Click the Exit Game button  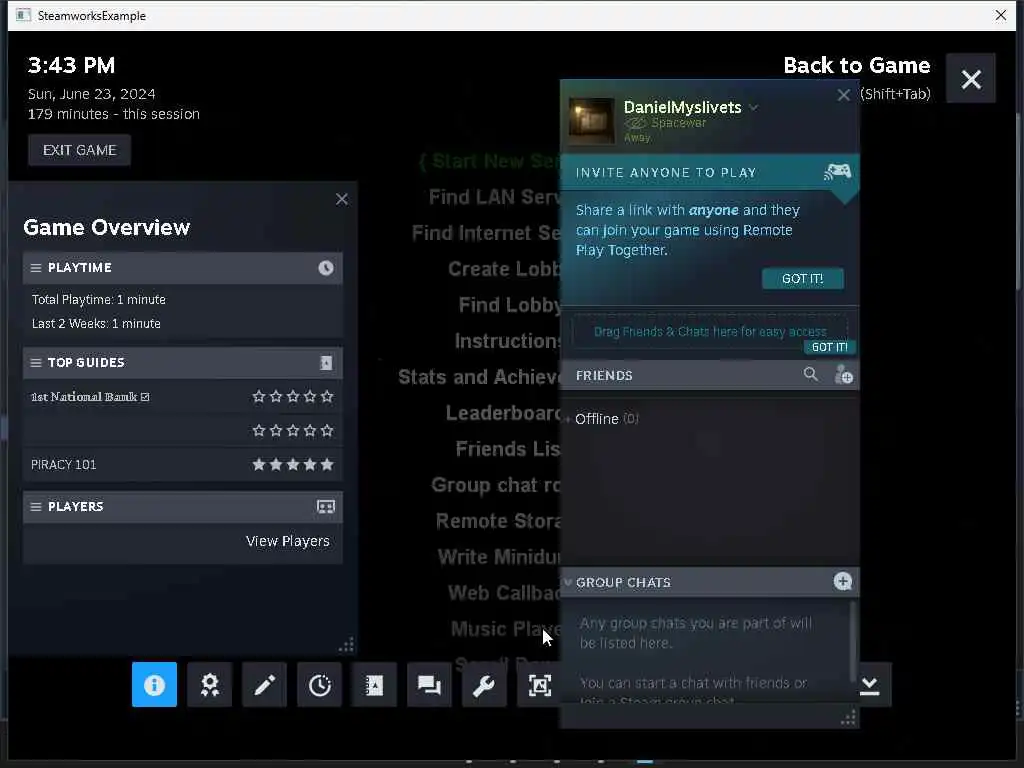(80, 150)
